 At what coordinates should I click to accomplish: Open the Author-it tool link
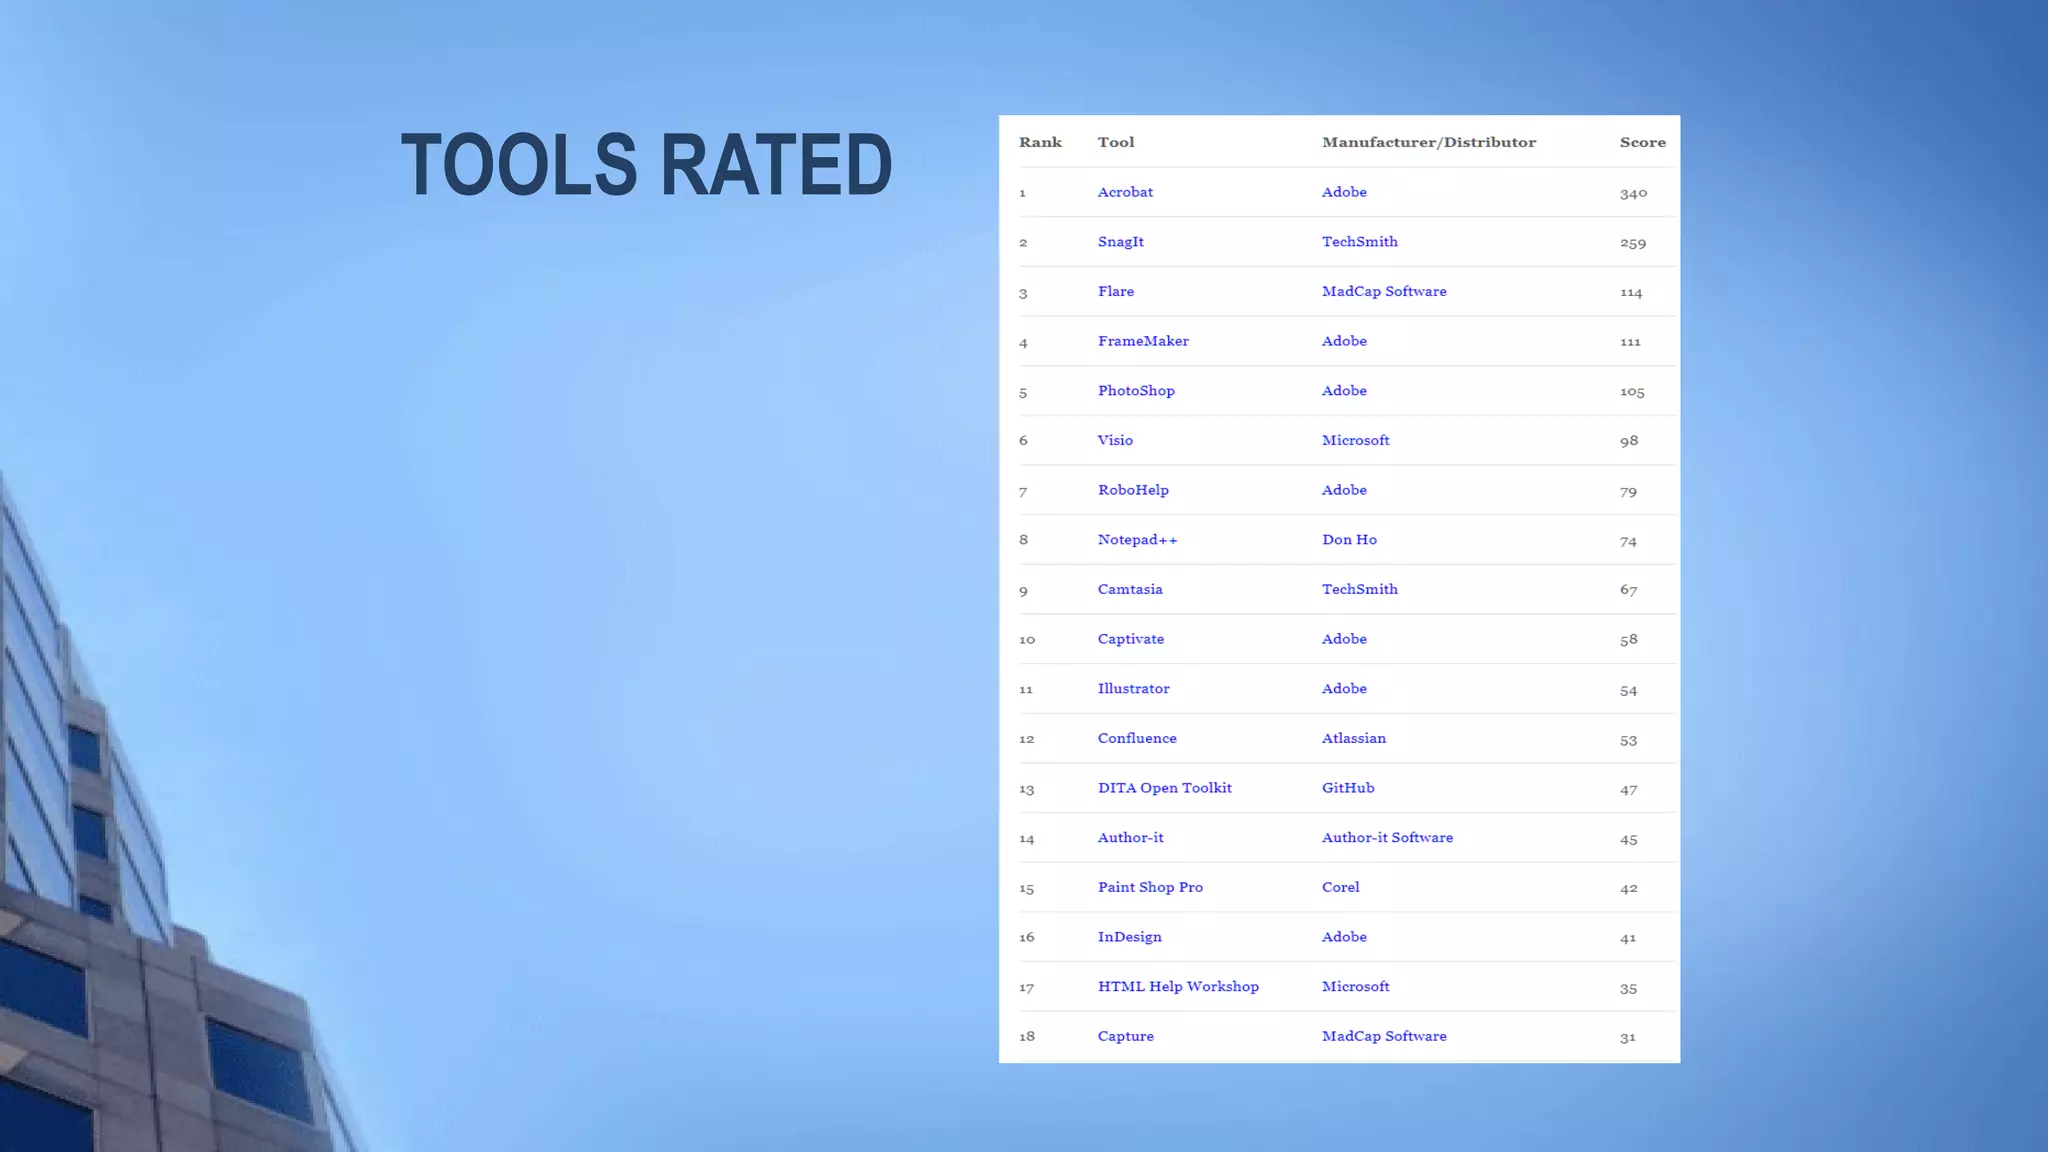pos(1130,838)
